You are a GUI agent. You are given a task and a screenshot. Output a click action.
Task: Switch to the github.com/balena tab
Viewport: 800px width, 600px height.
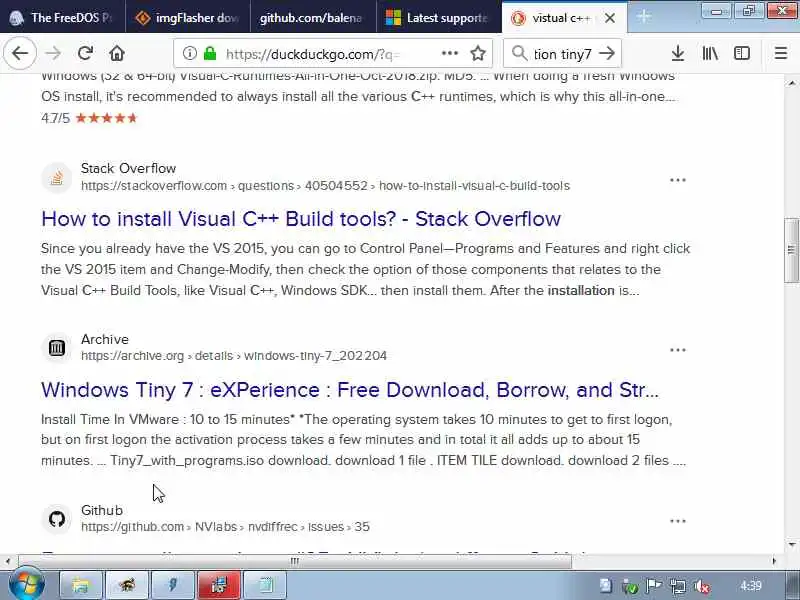[313, 17]
